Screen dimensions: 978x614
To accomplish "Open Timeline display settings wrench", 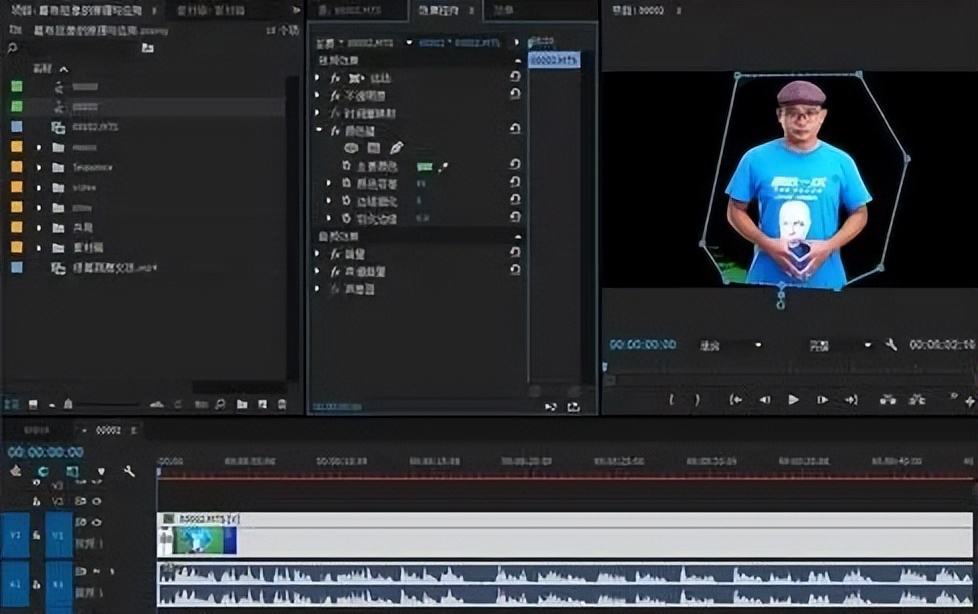I will click(x=129, y=471).
